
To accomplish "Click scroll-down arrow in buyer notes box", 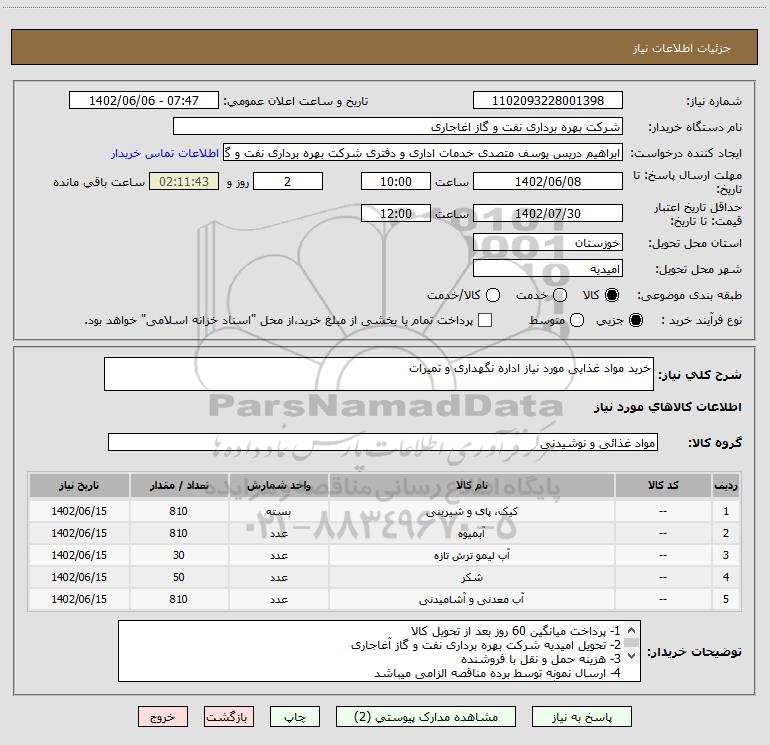I will point(632,656).
